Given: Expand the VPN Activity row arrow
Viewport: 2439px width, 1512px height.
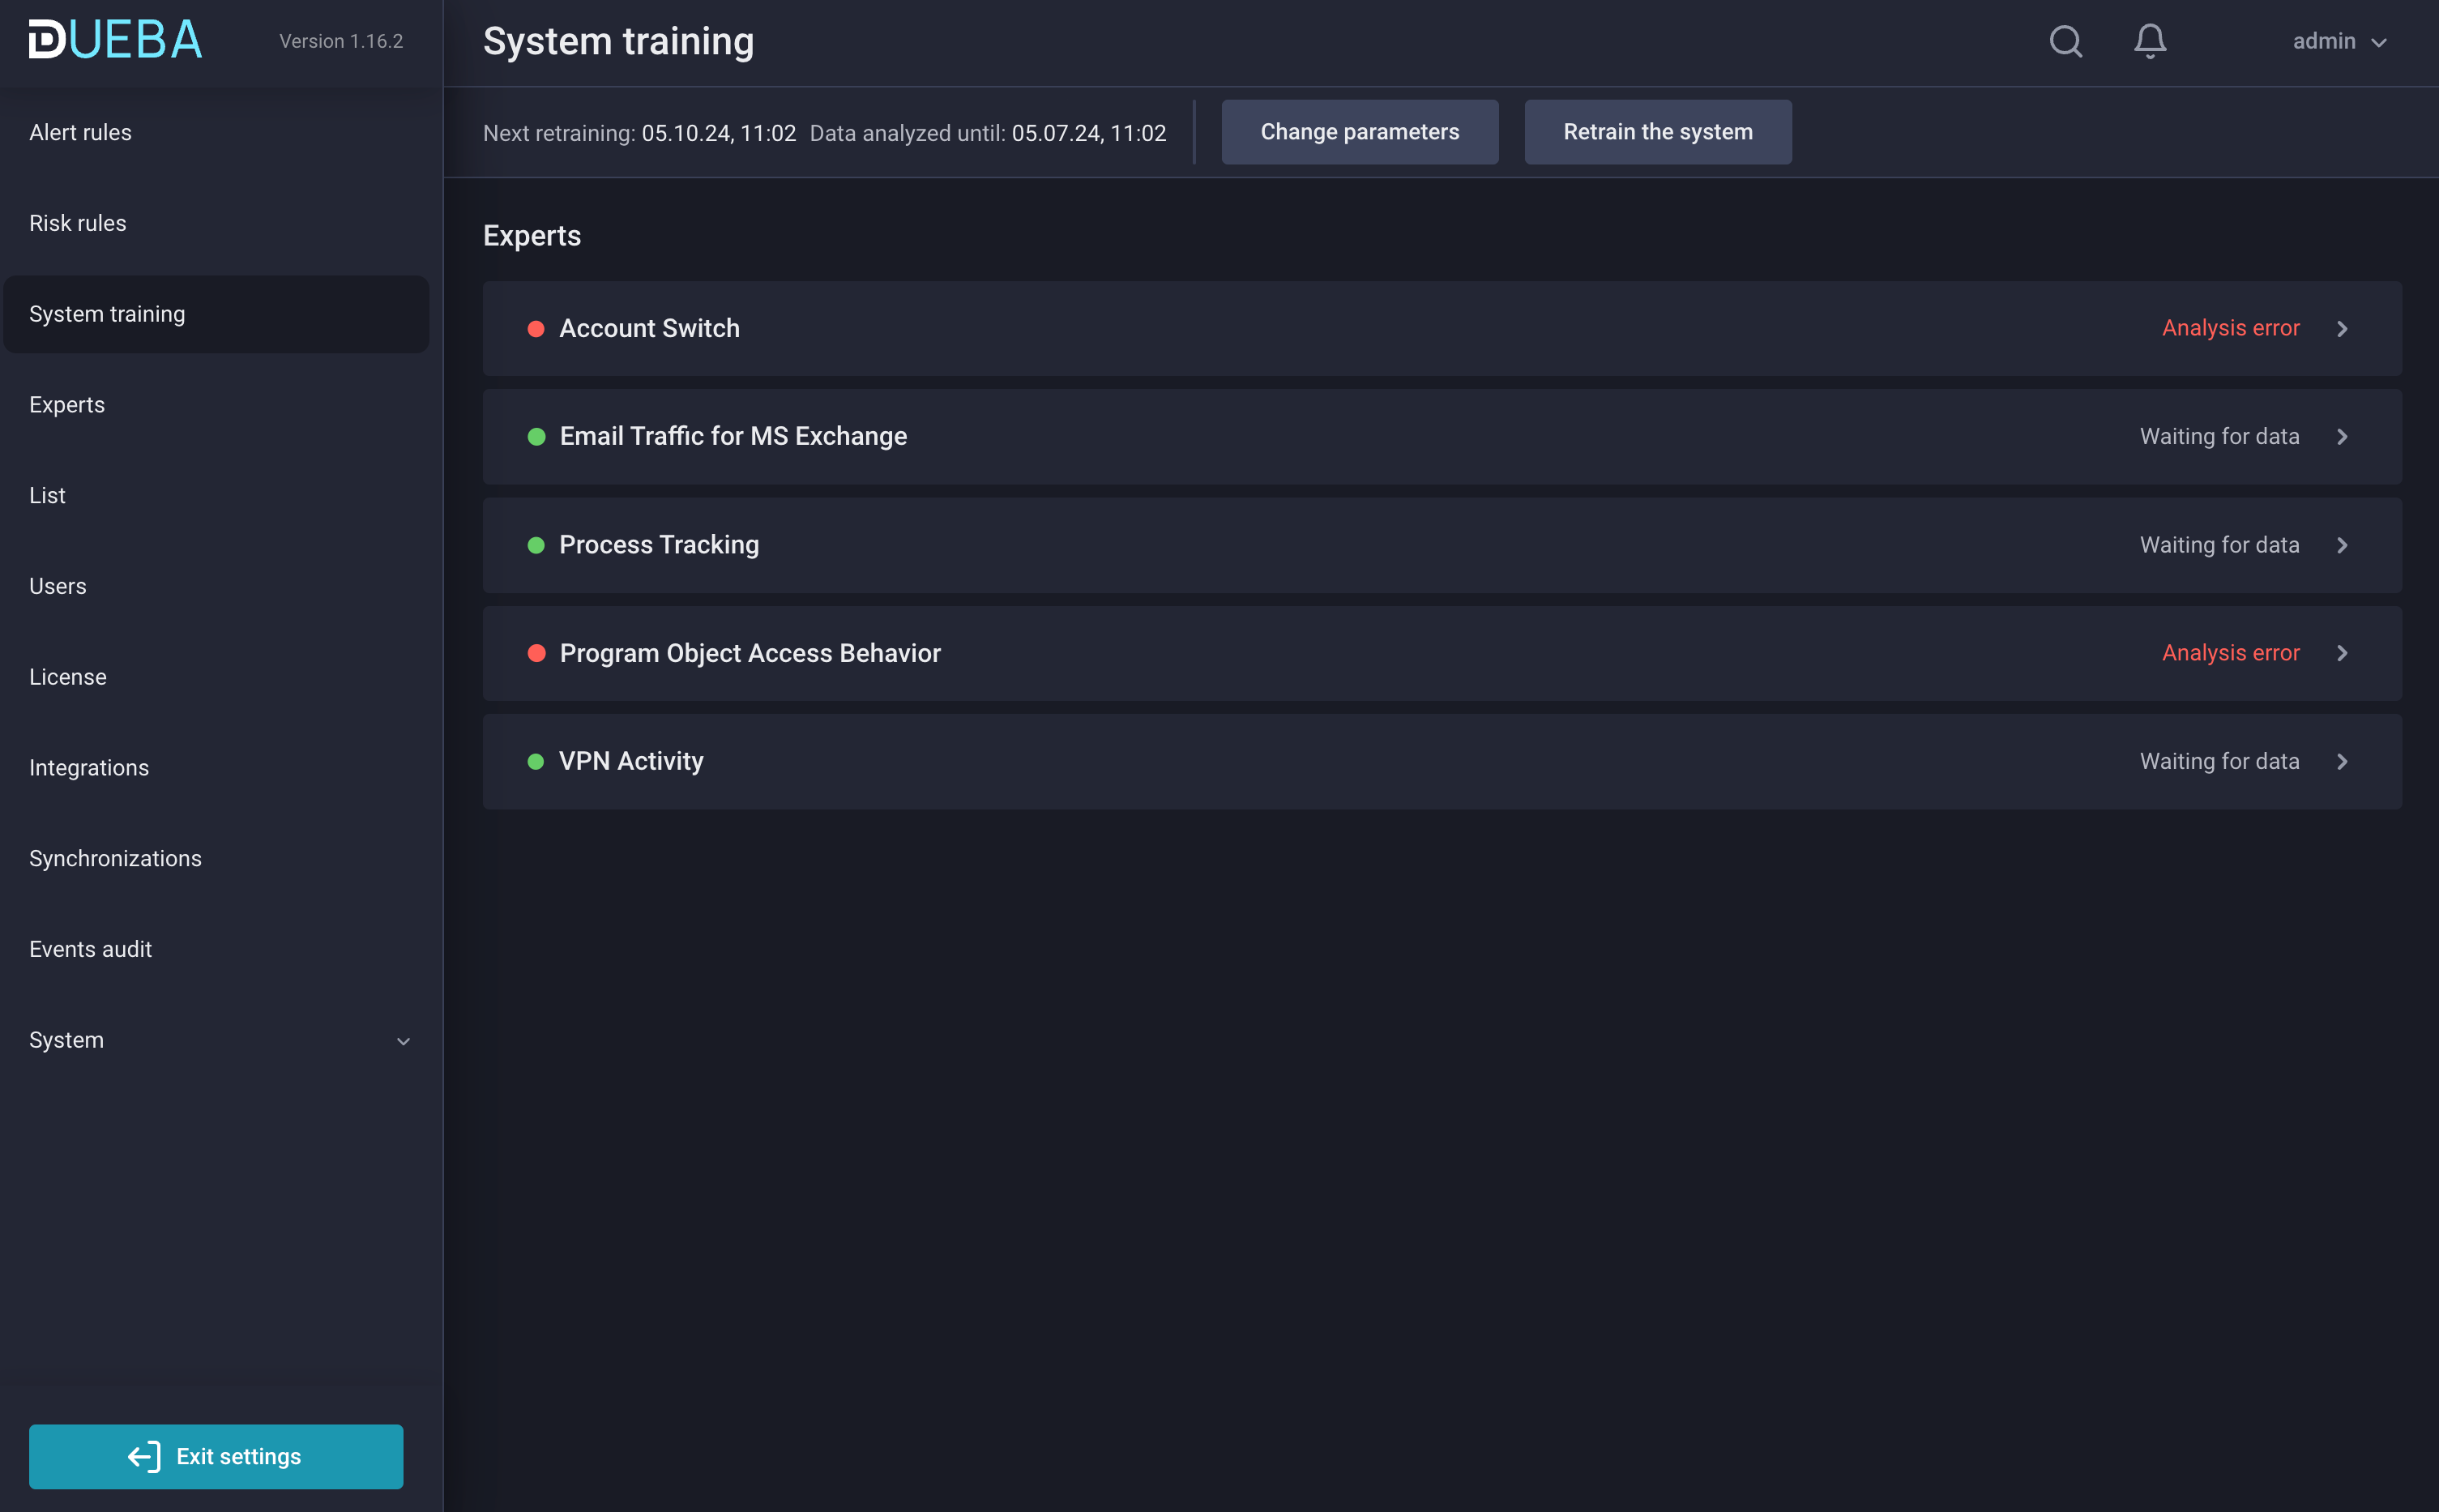Looking at the screenshot, I should coord(2342,762).
